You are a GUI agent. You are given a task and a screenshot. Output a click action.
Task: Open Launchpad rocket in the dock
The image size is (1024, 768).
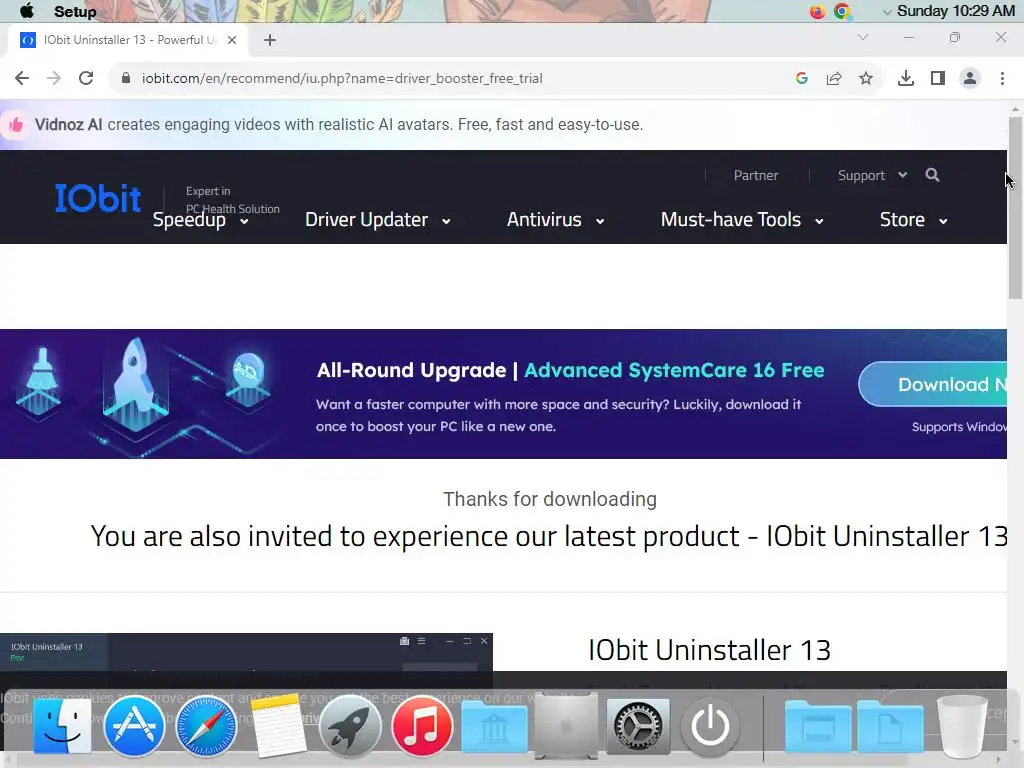350,726
